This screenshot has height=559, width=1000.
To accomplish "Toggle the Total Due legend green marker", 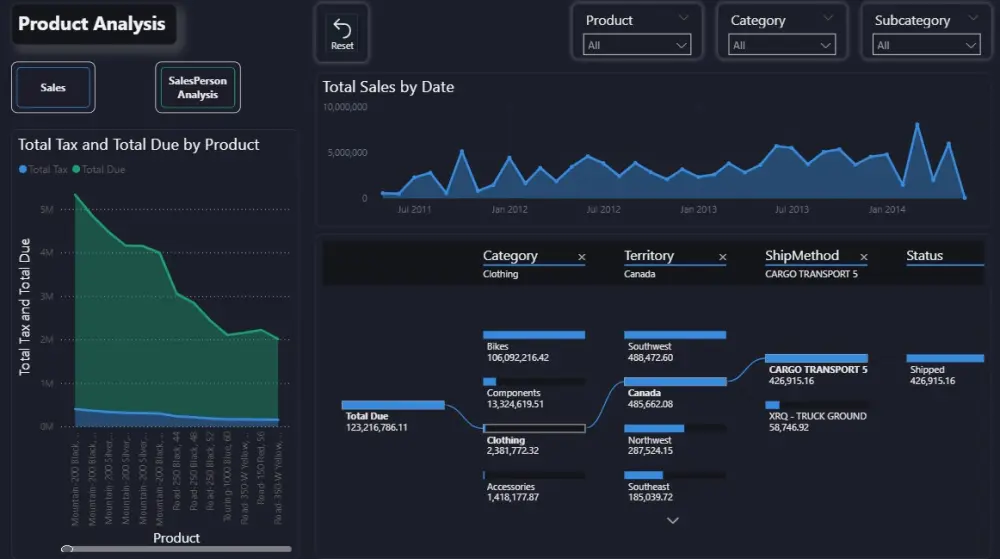I will click(x=76, y=169).
